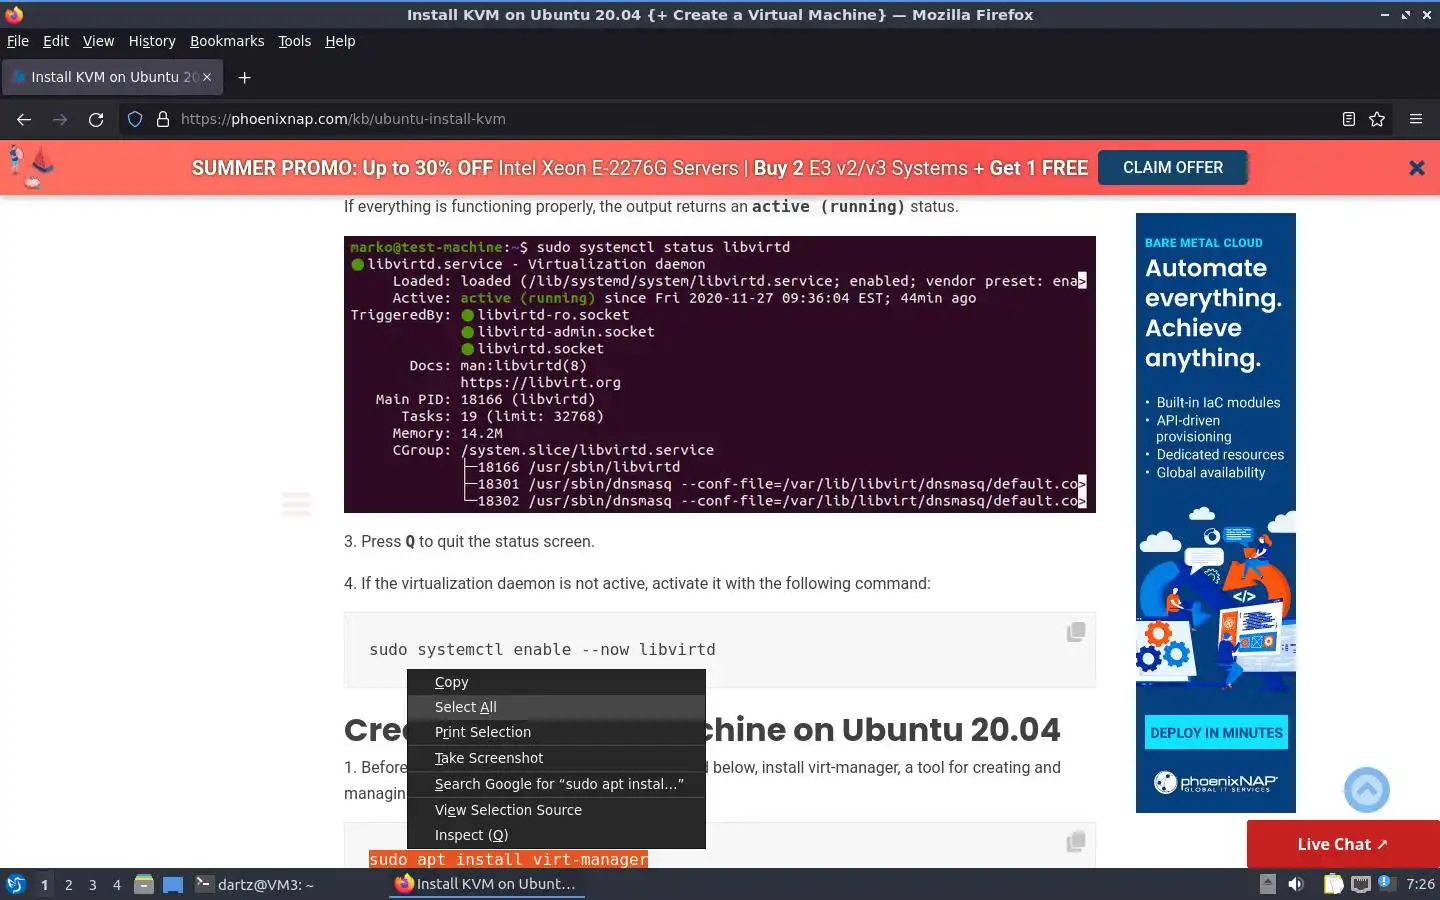Choose View Selection Source

coord(556,810)
